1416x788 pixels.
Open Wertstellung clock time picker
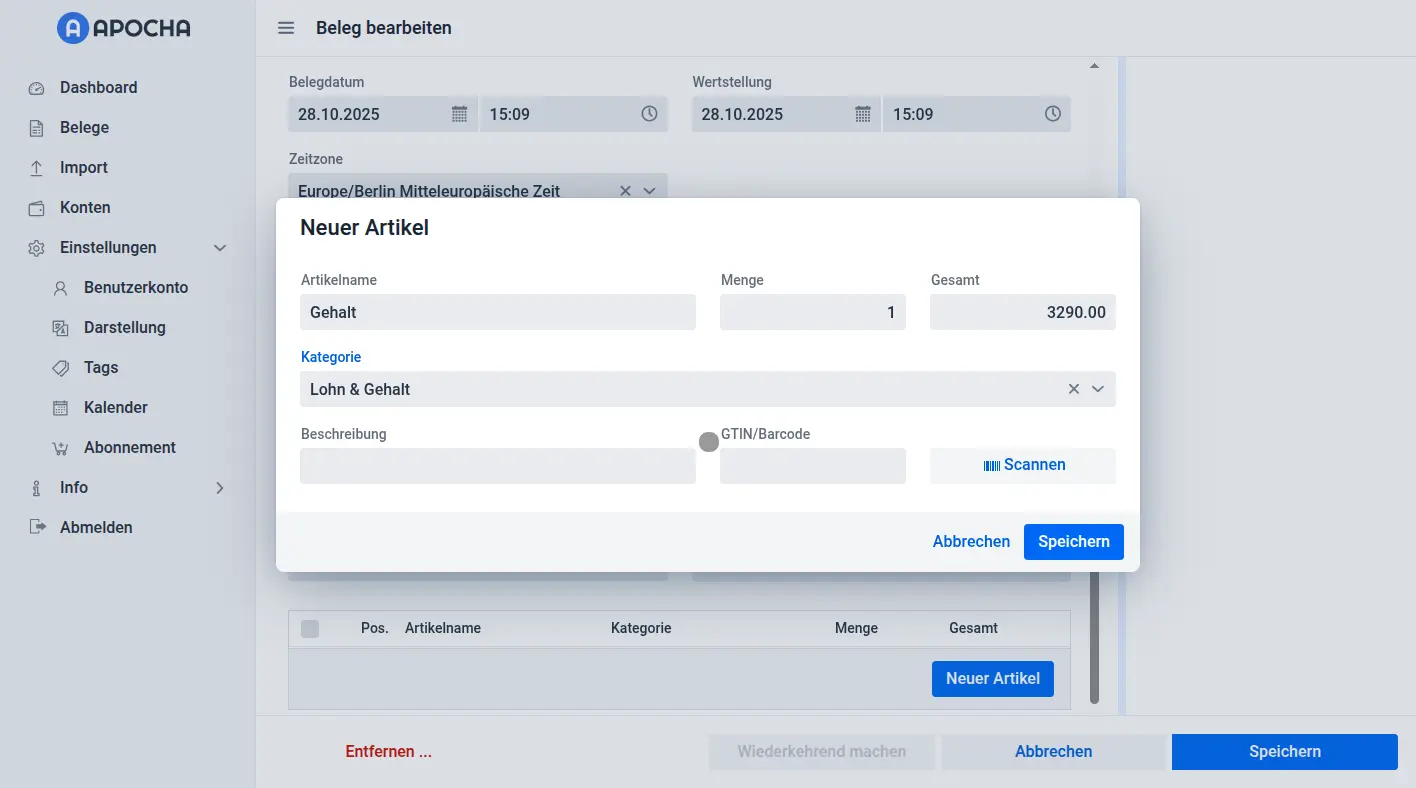click(1052, 114)
